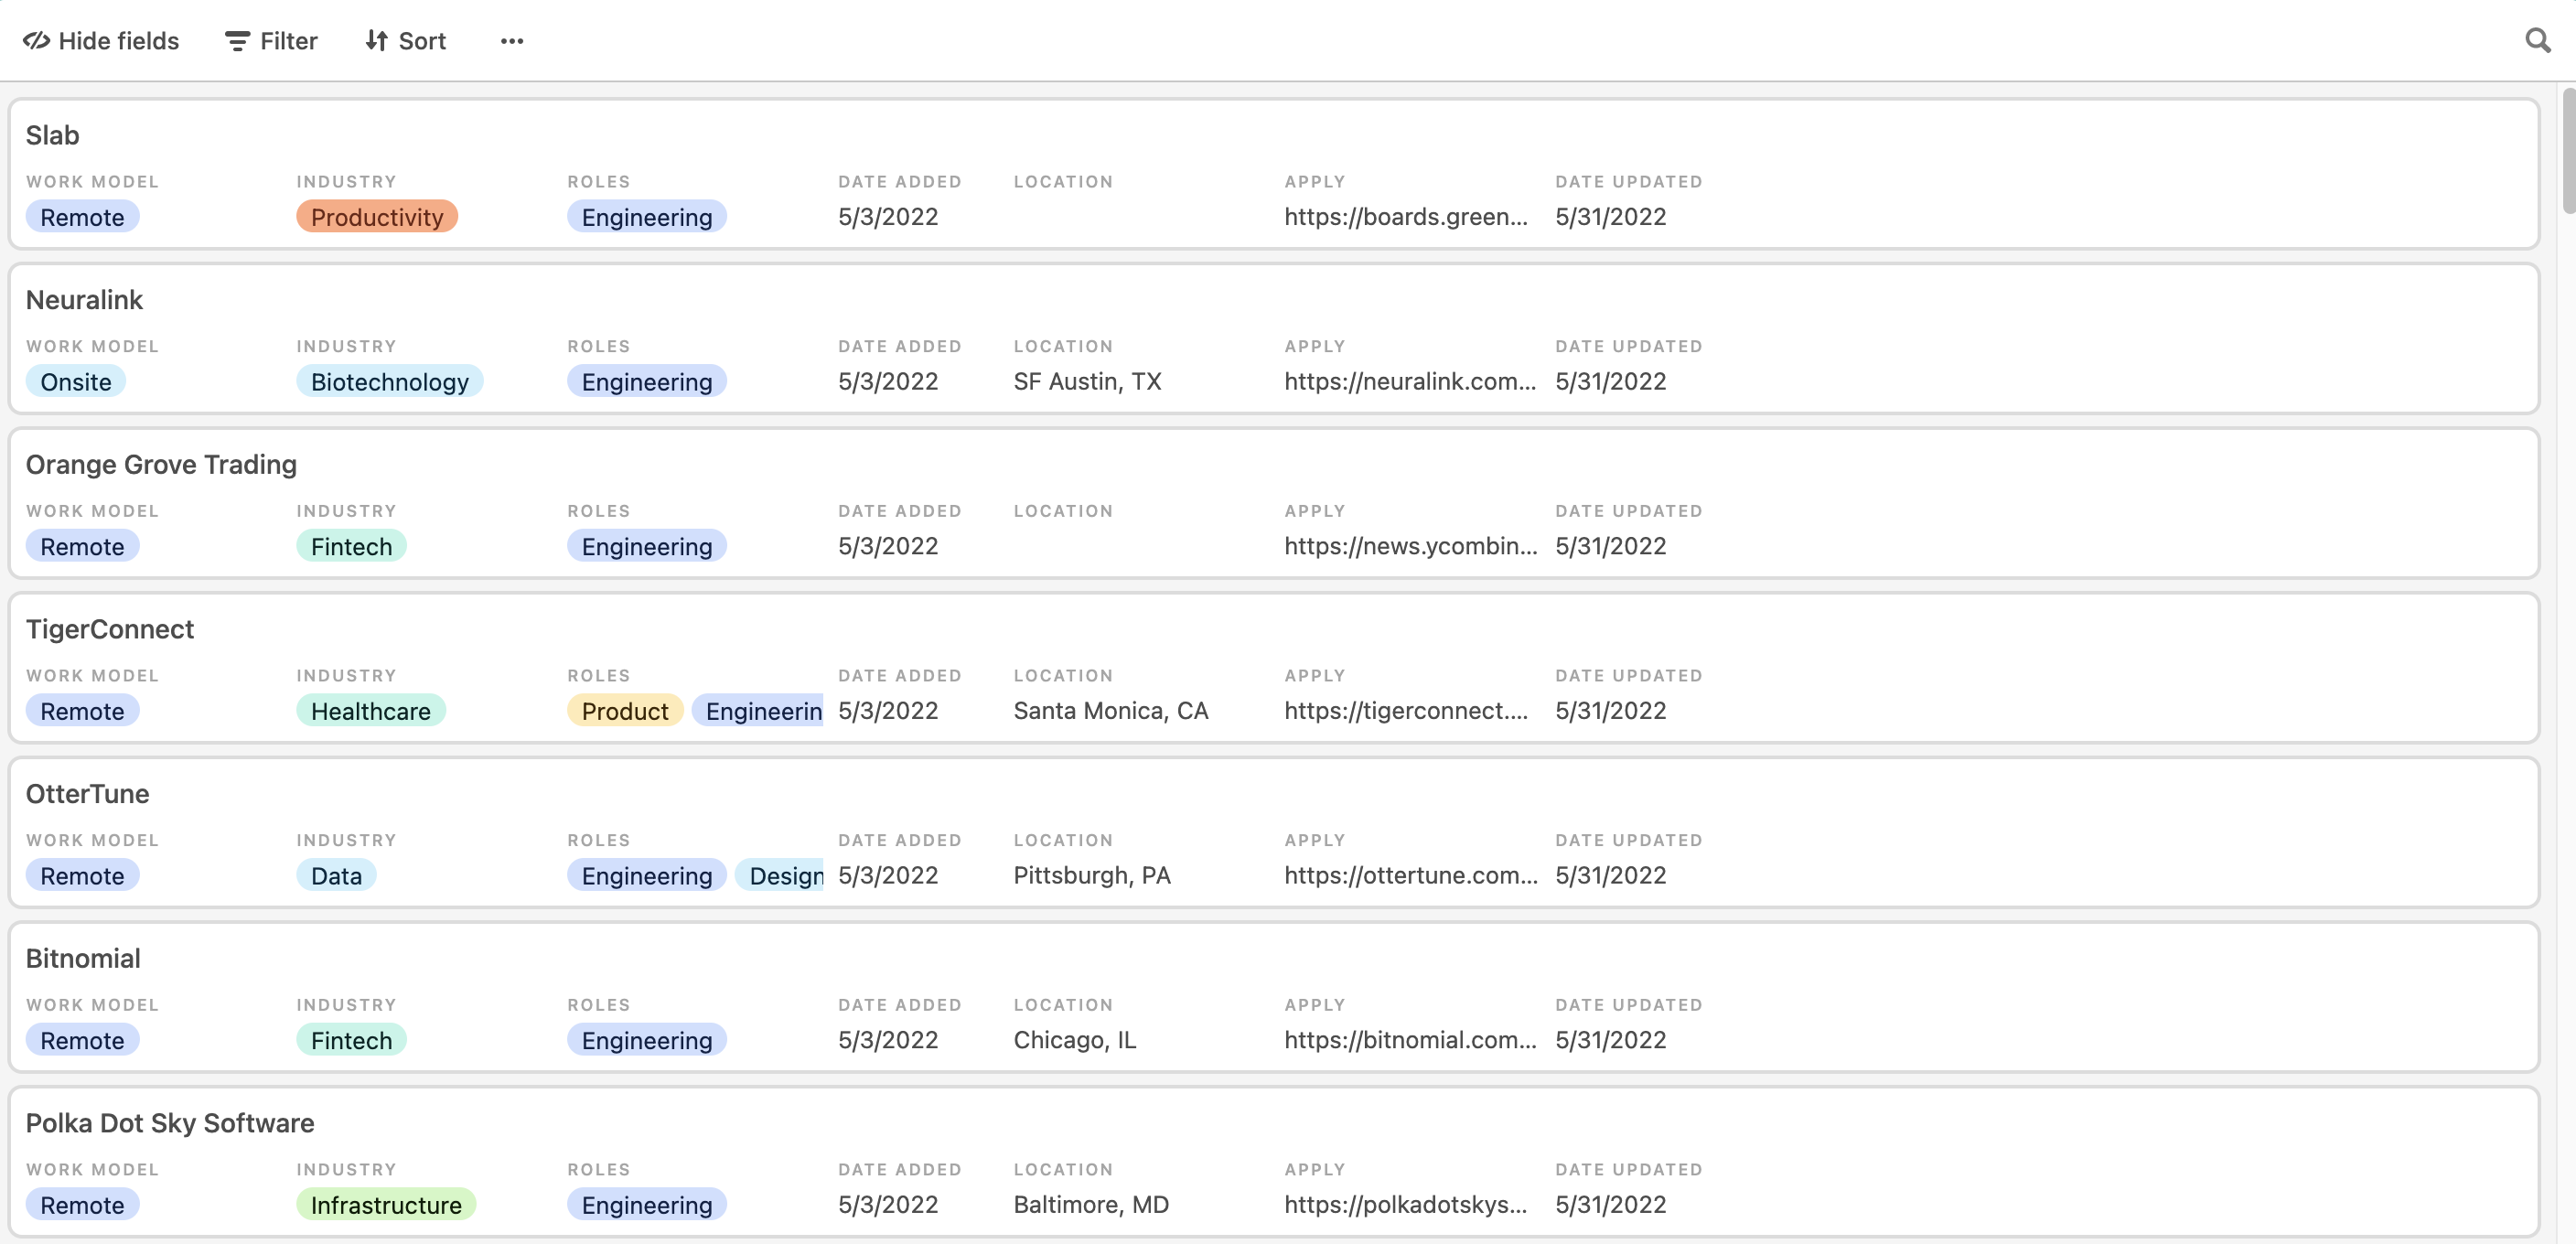The image size is (2576, 1244).
Task: Open the Polka Dot Sky Software apply link
Action: tap(1406, 1204)
